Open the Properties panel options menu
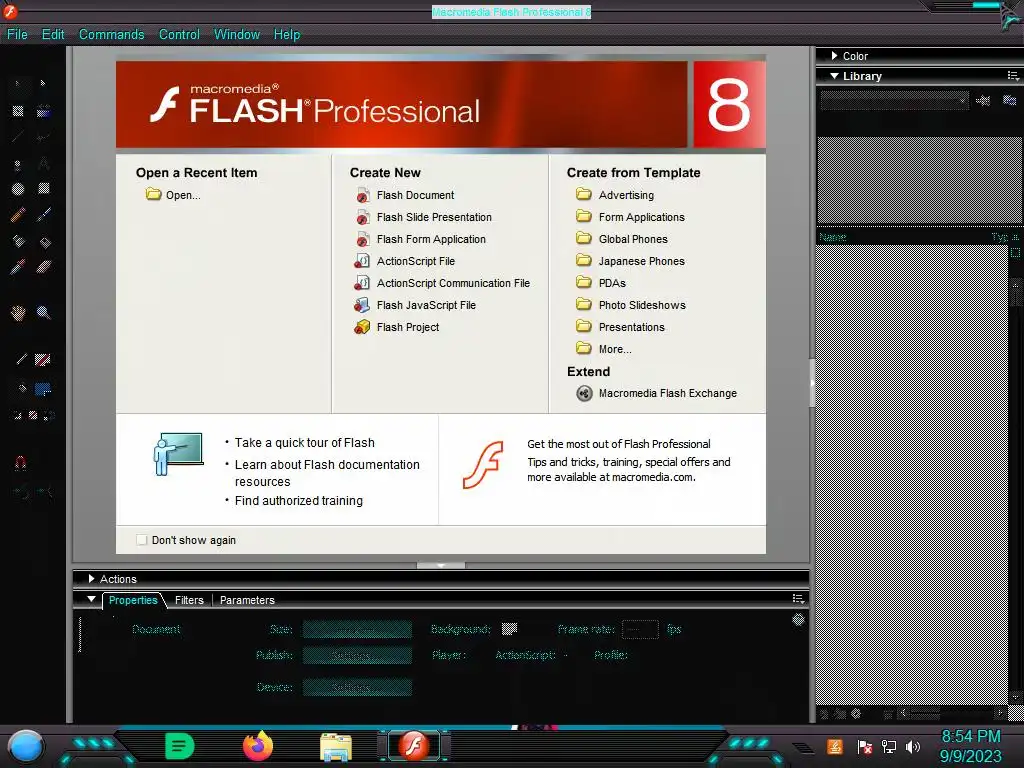Viewport: 1024px width, 768px height. (798, 598)
